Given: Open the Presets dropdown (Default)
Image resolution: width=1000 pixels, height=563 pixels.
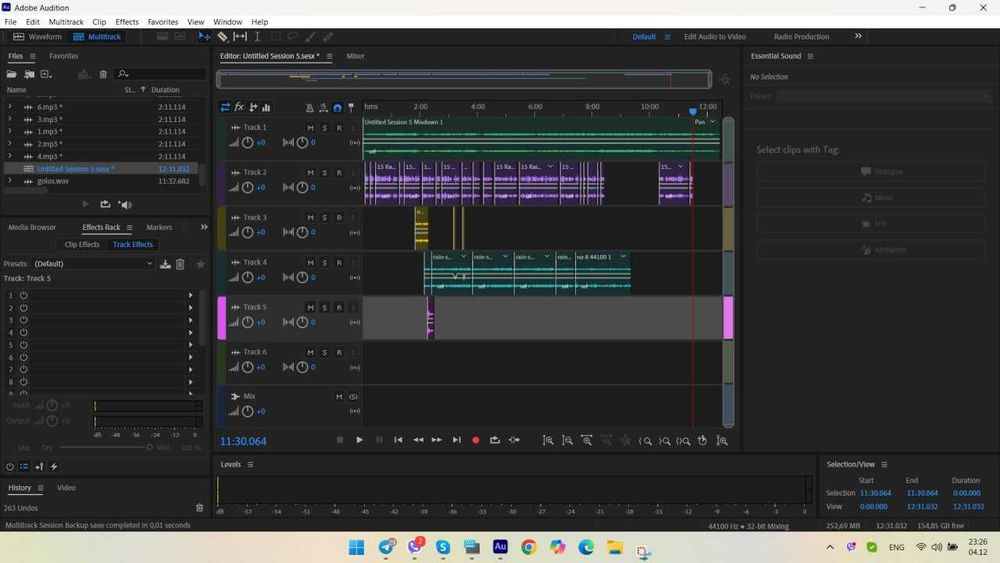Looking at the screenshot, I should point(94,264).
